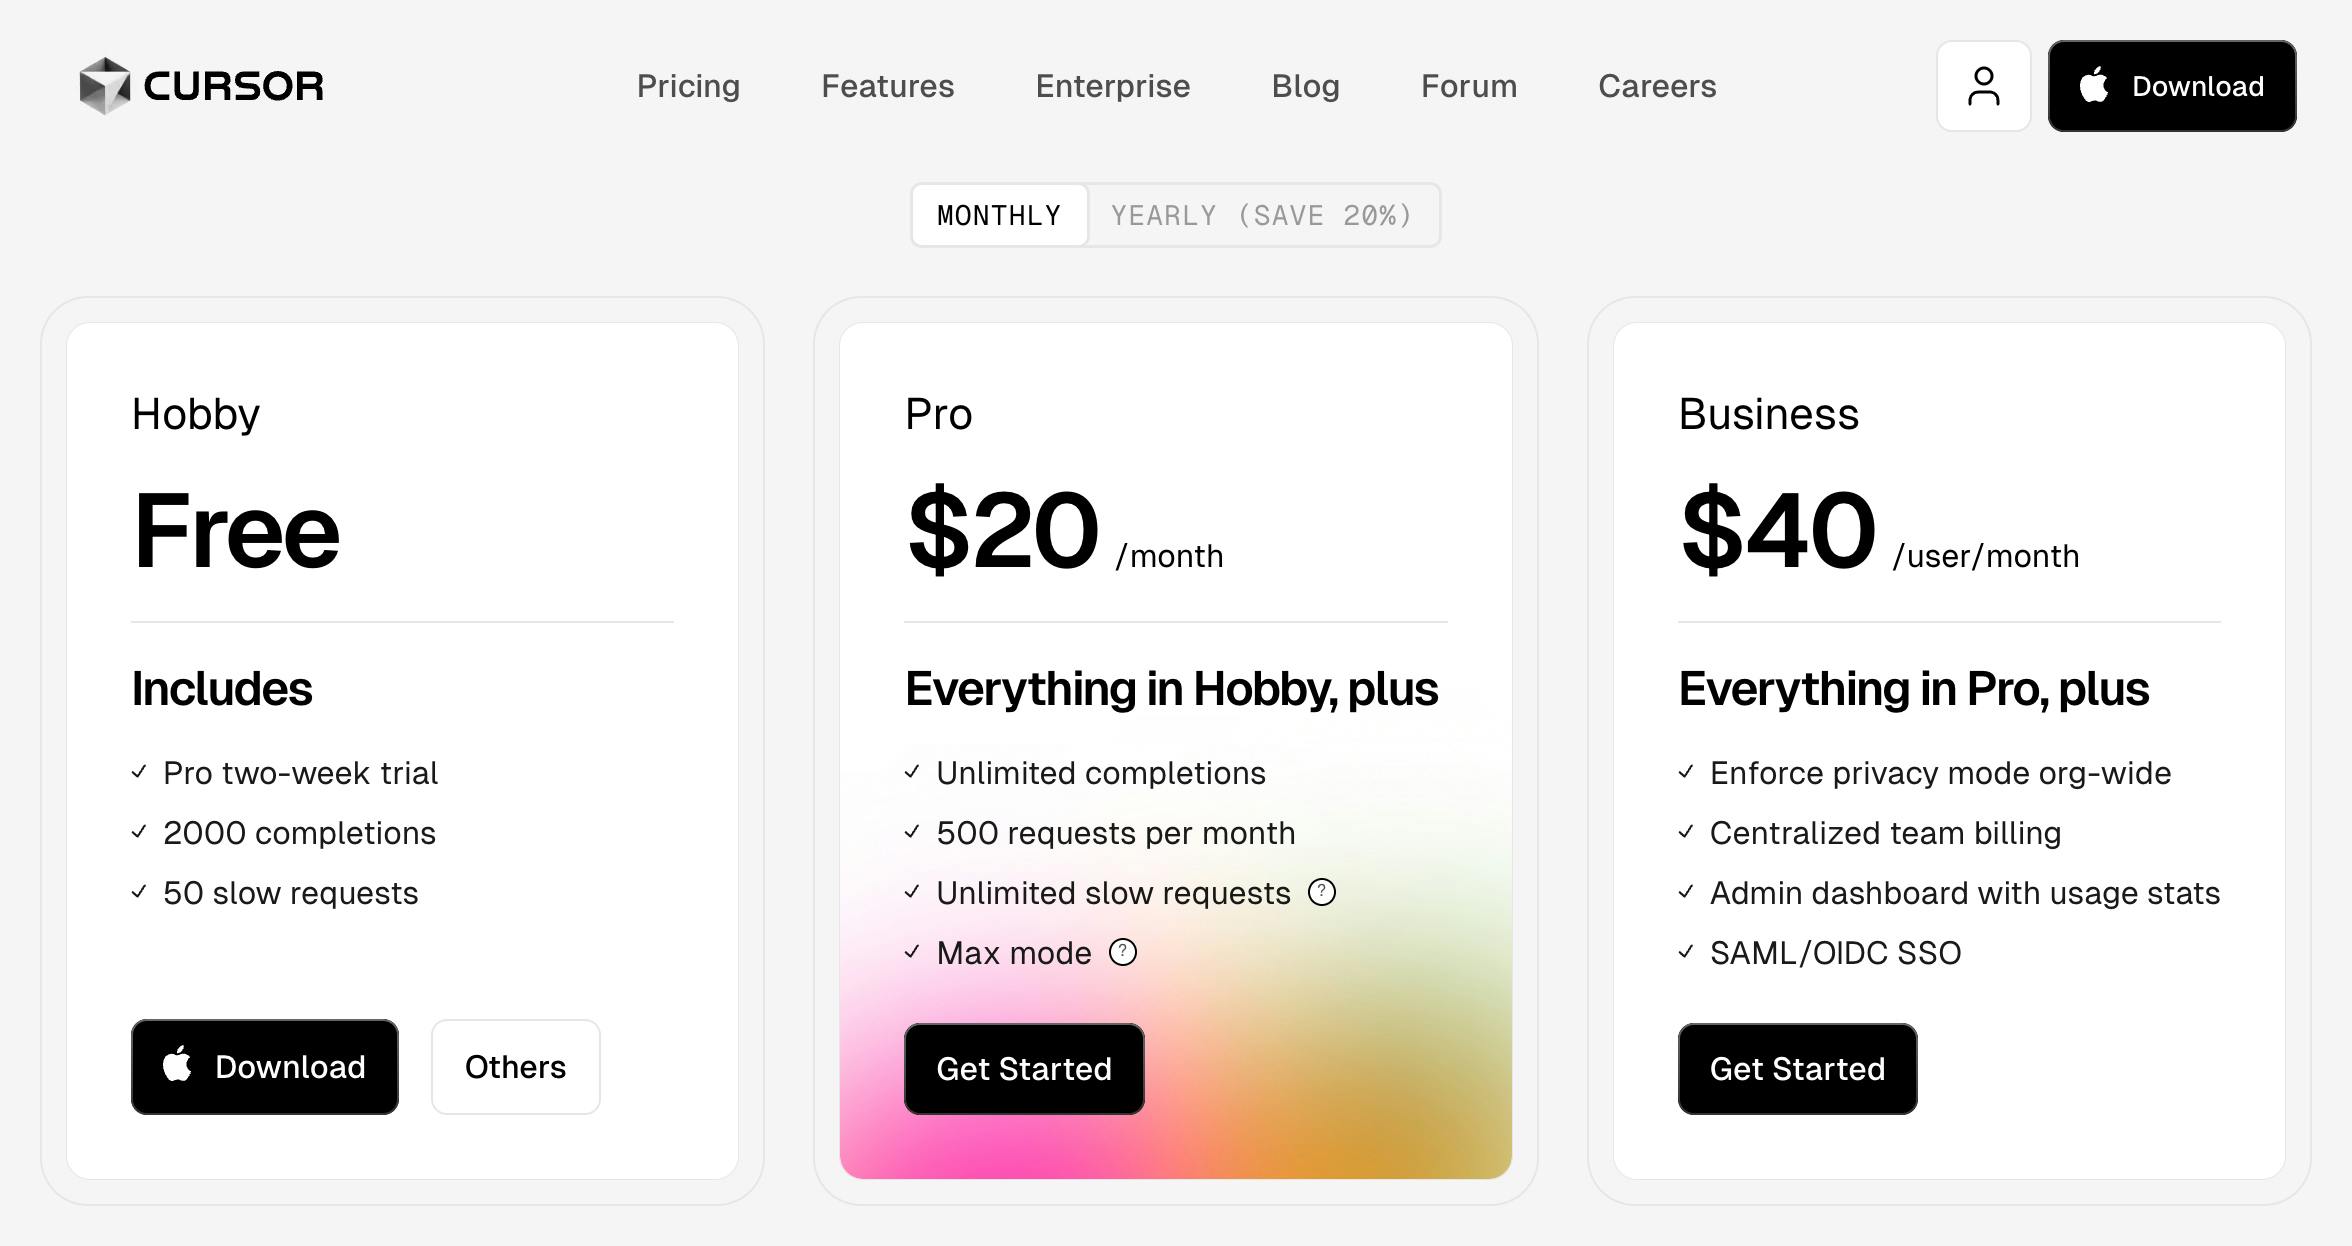Go to Features in the top navigation
The width and height of the screenshot is (2352, 1246).
click(x=887, y=86)
